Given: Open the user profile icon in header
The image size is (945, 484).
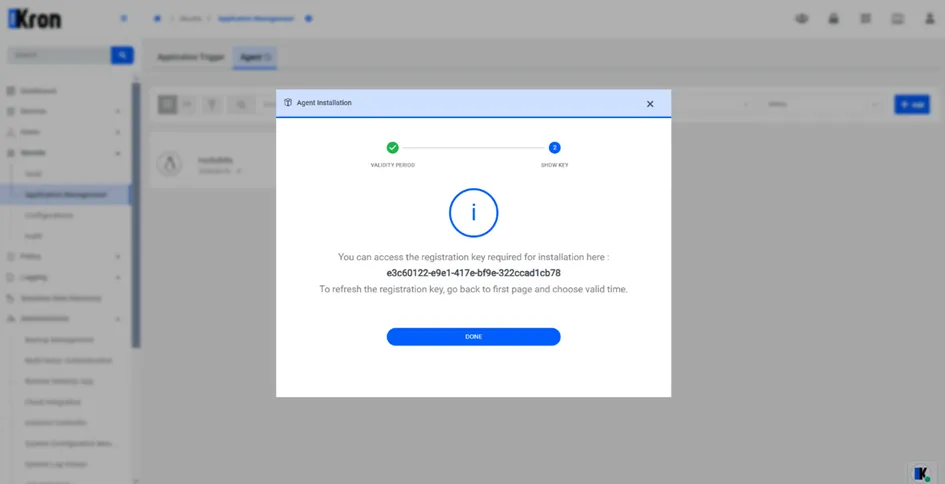Looking at the screenshot, I should click(x=930, y=19).
